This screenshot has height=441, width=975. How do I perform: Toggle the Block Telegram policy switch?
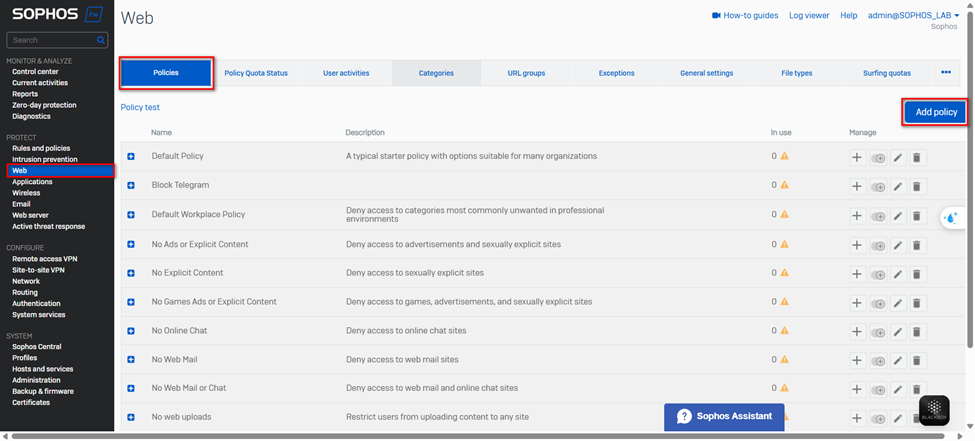click(x=878, y=187)
